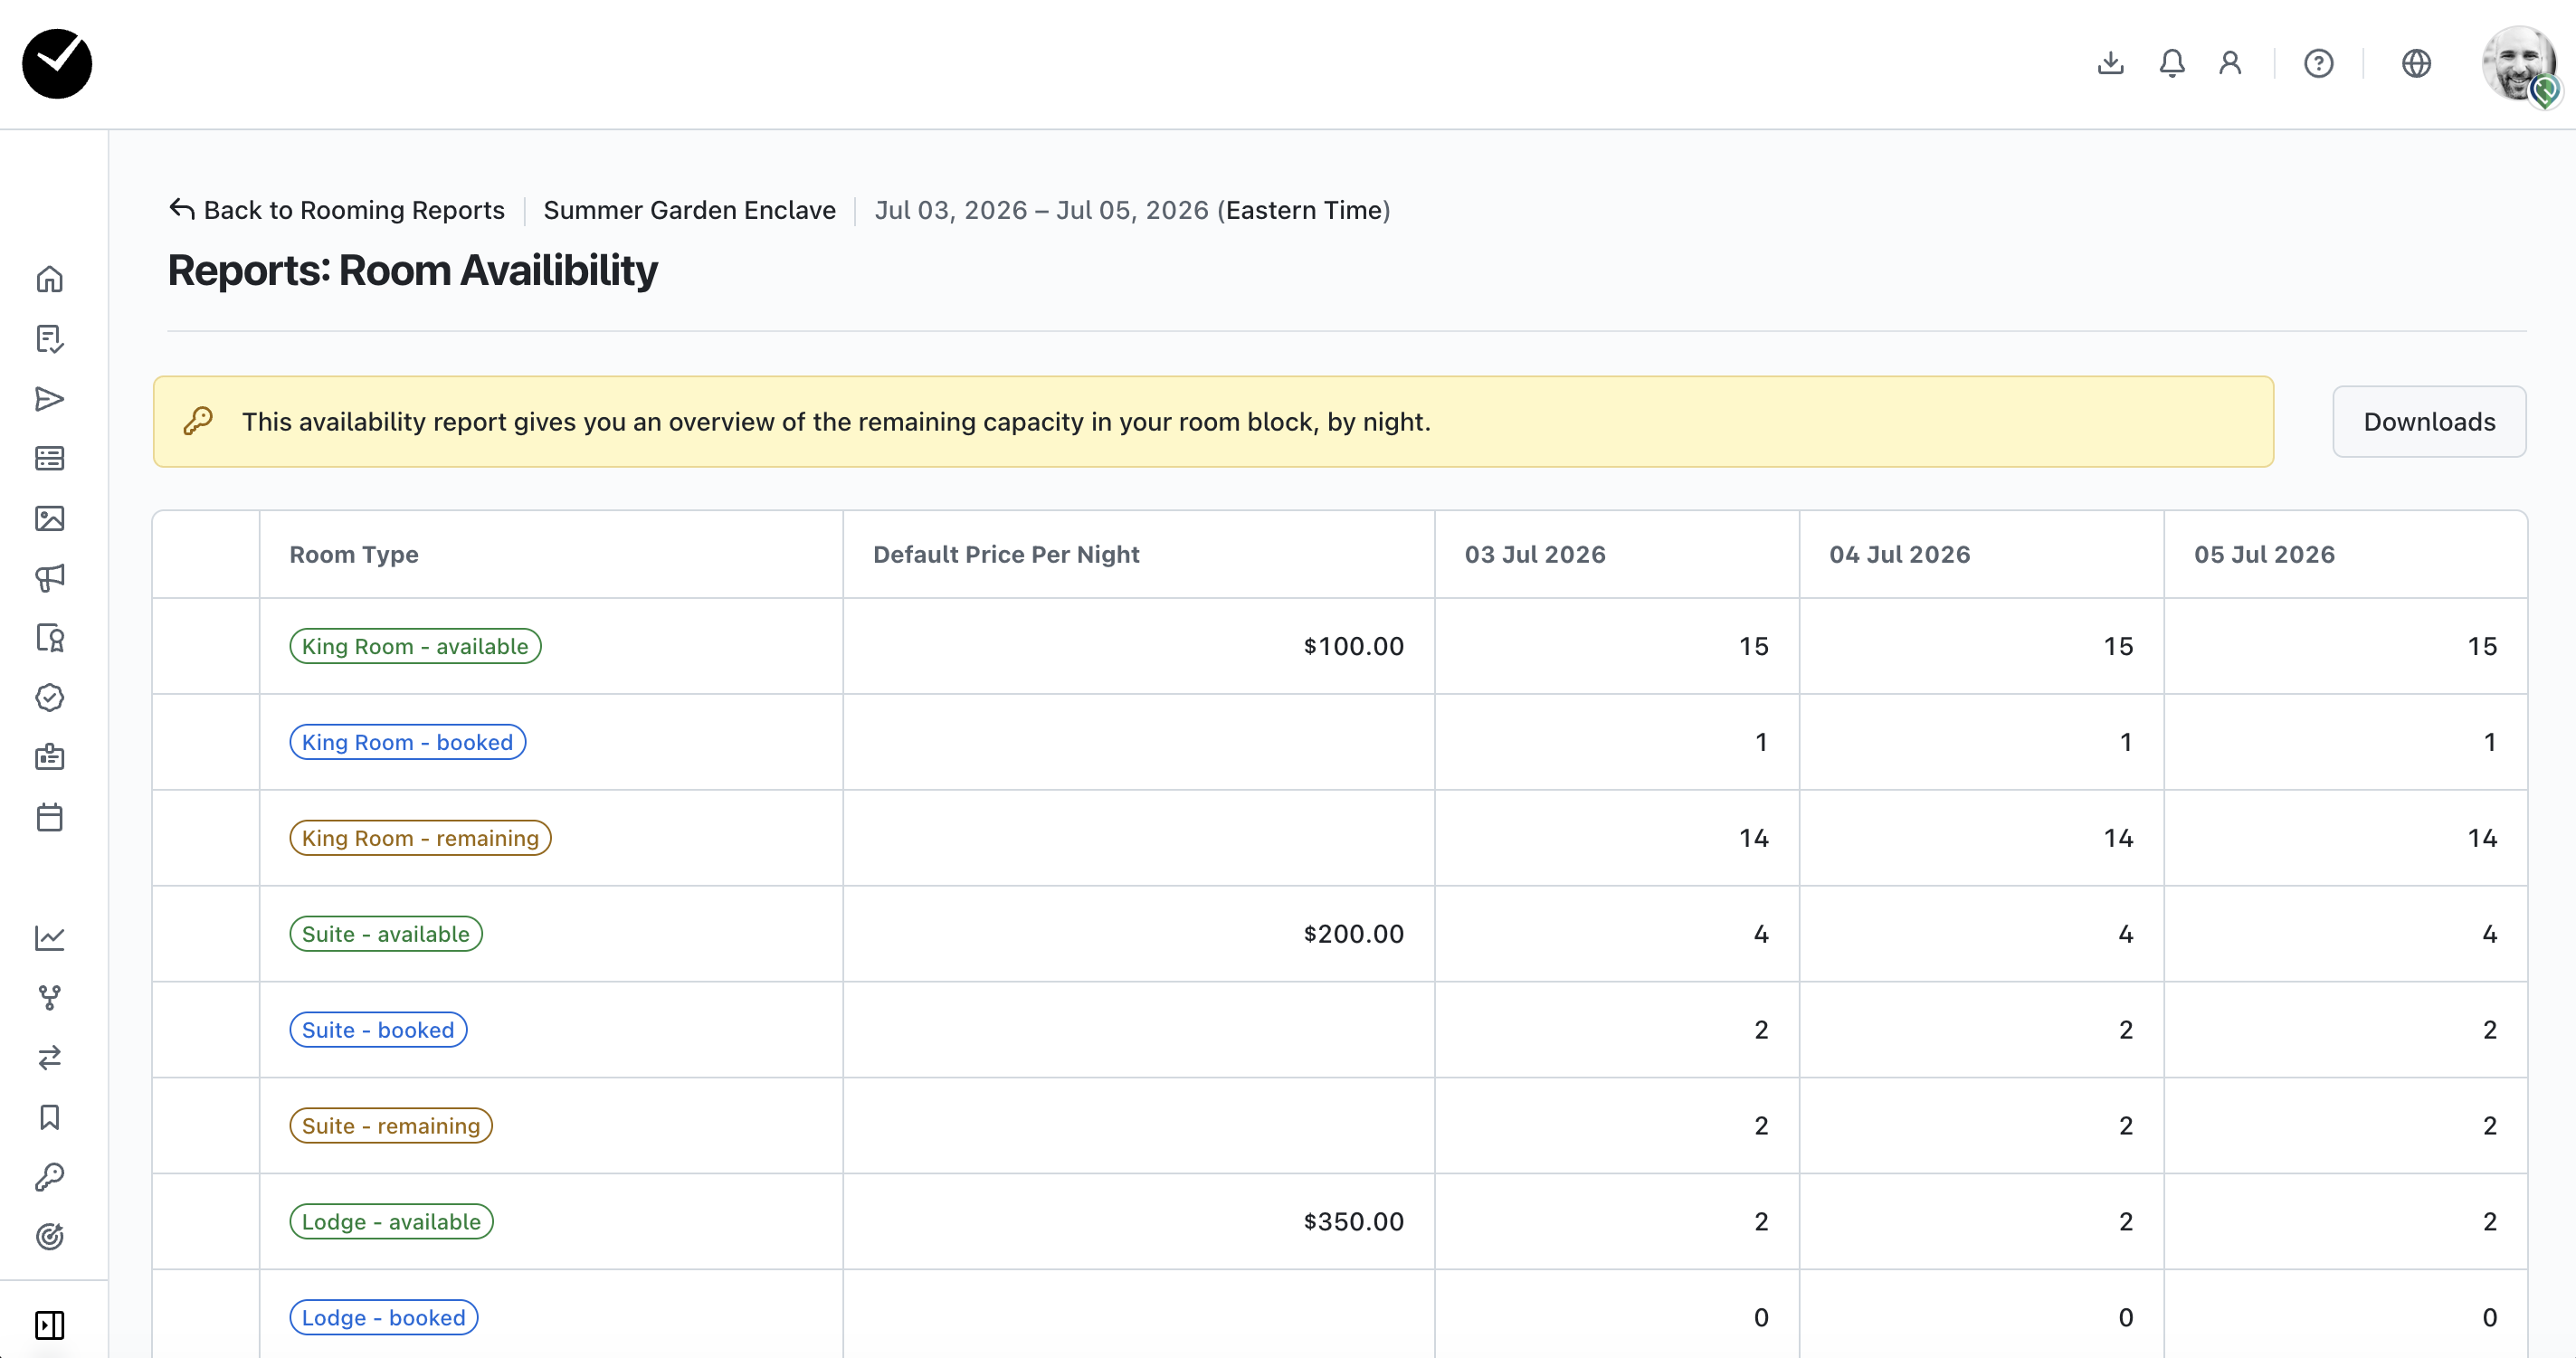The width and height of the screenshot is (2576, 1358).
Task: Click the Room Type column header
Action: click(354, 555)
